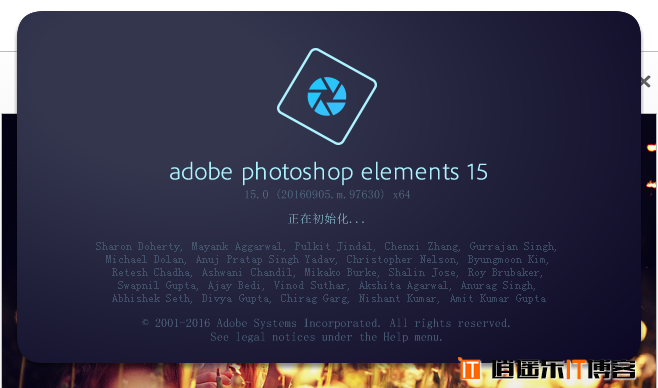Click the credit name "Byungmoon Kim"
The height and width of the screenshot is (388, 658).
(507, 260)
